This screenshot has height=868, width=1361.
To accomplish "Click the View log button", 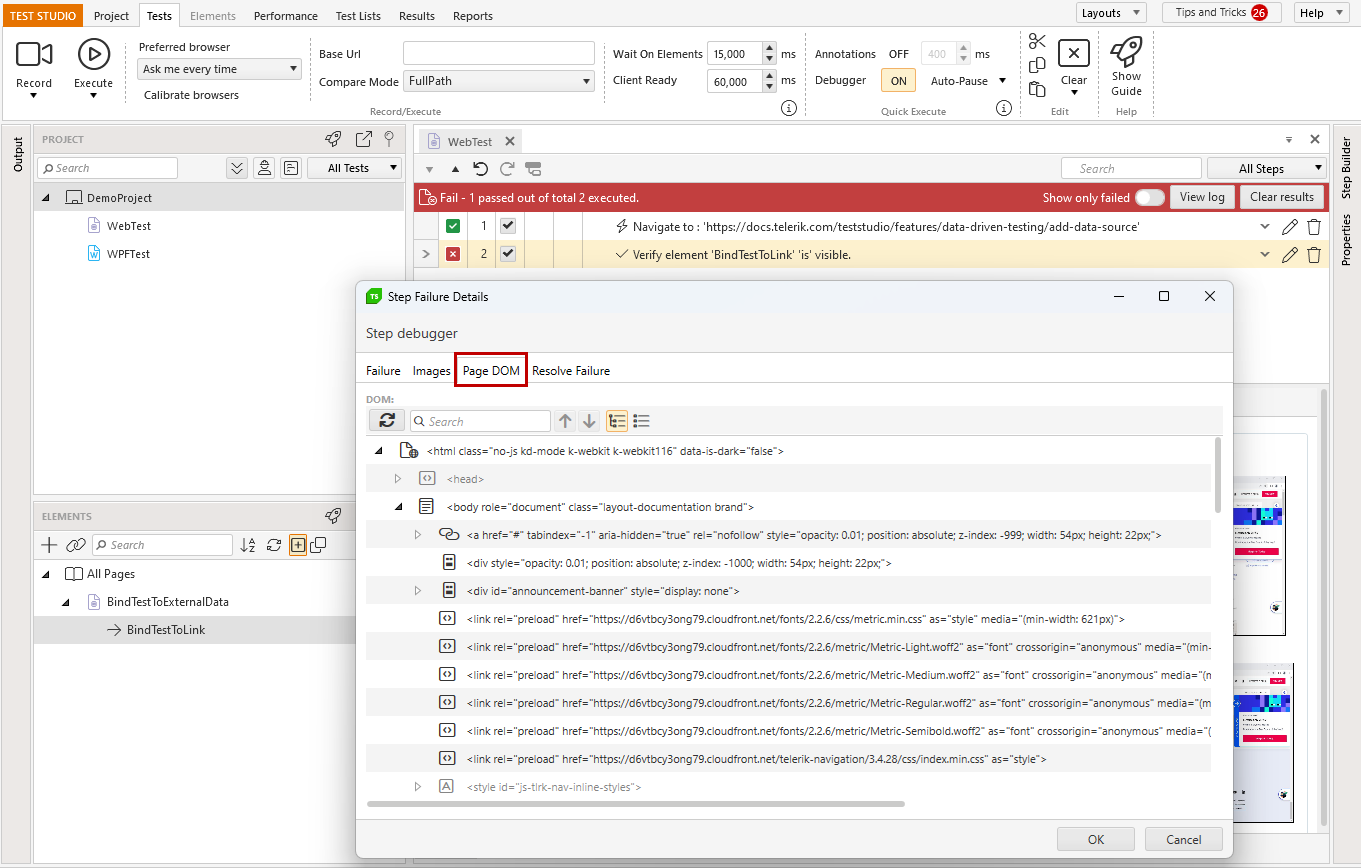I will pyautogui.click(x=1202, y=197).
